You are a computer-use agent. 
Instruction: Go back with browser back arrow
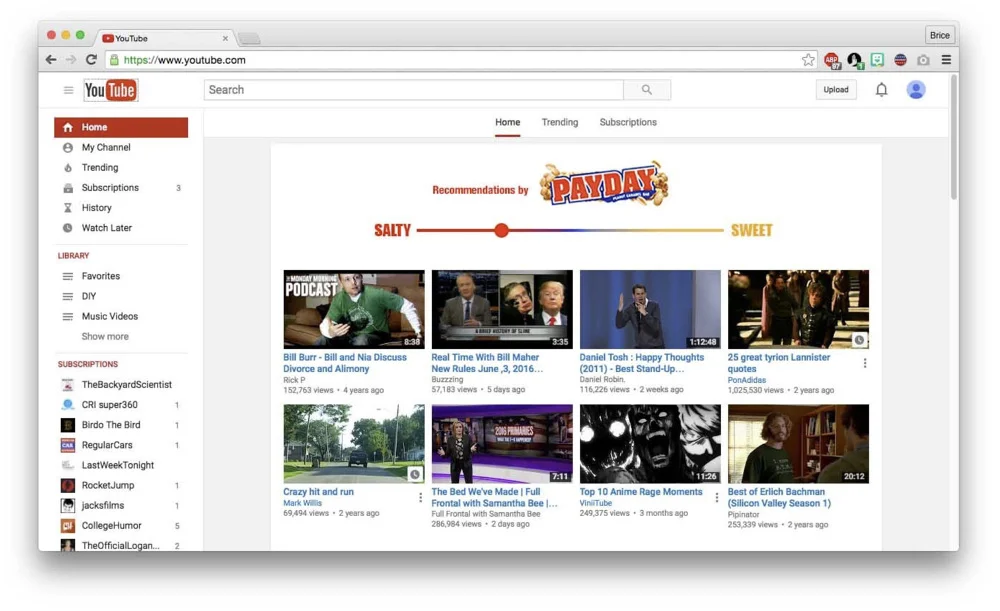tap(51, 60)
